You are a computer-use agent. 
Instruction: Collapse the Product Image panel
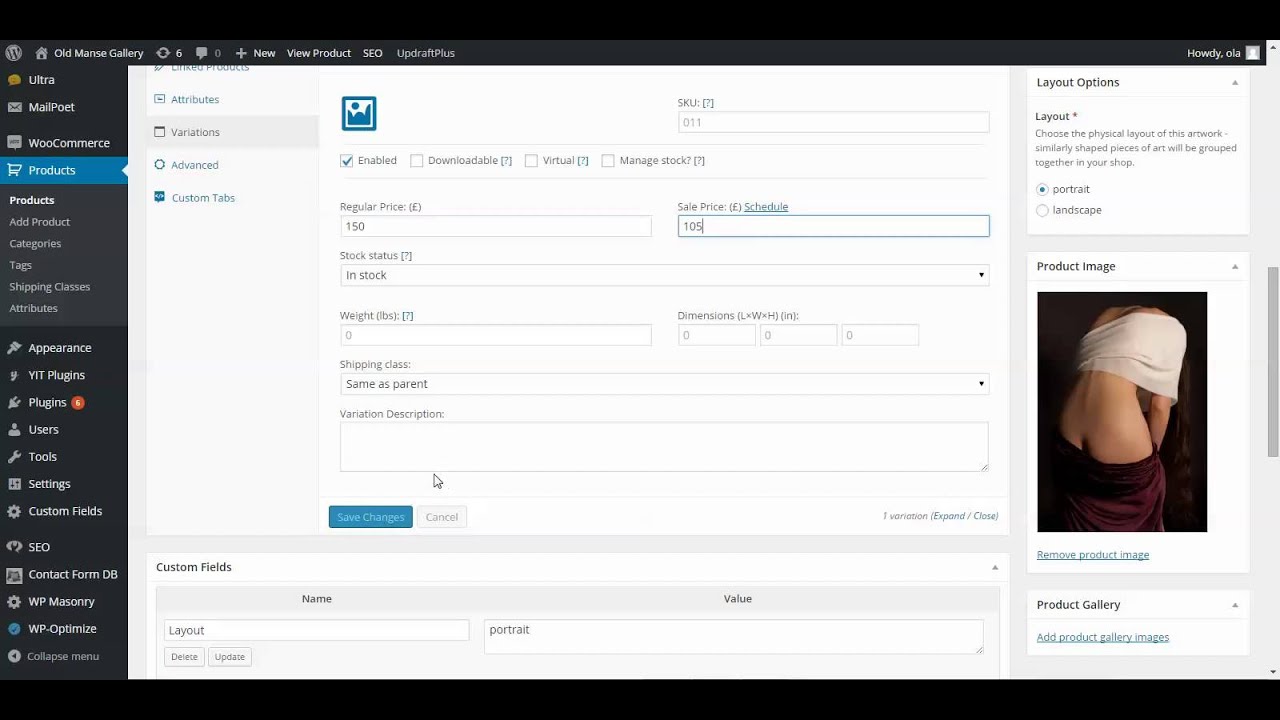click(x=1235, y=266)
